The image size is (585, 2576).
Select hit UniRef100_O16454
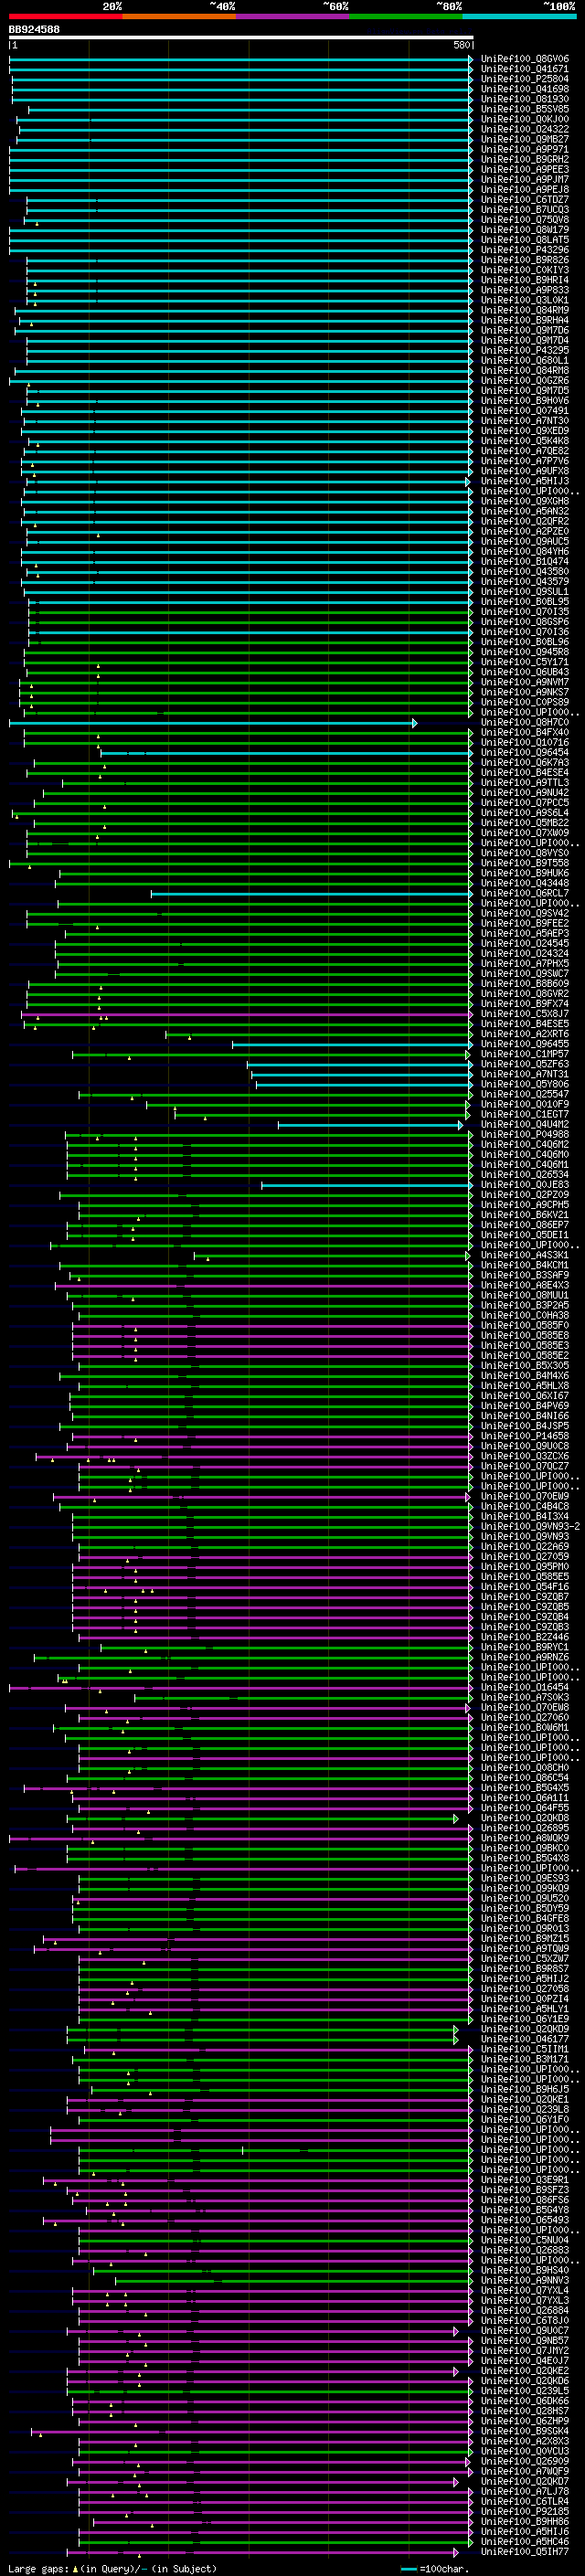click(524, 1687)
